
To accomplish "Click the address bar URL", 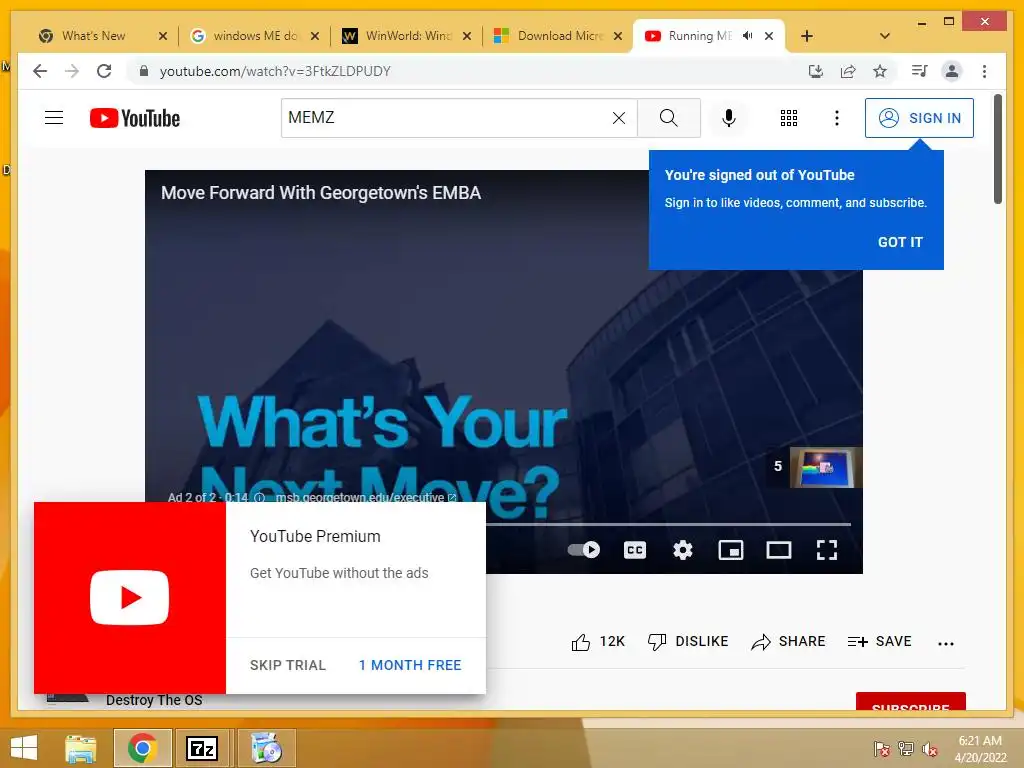I will pos(275,71).
